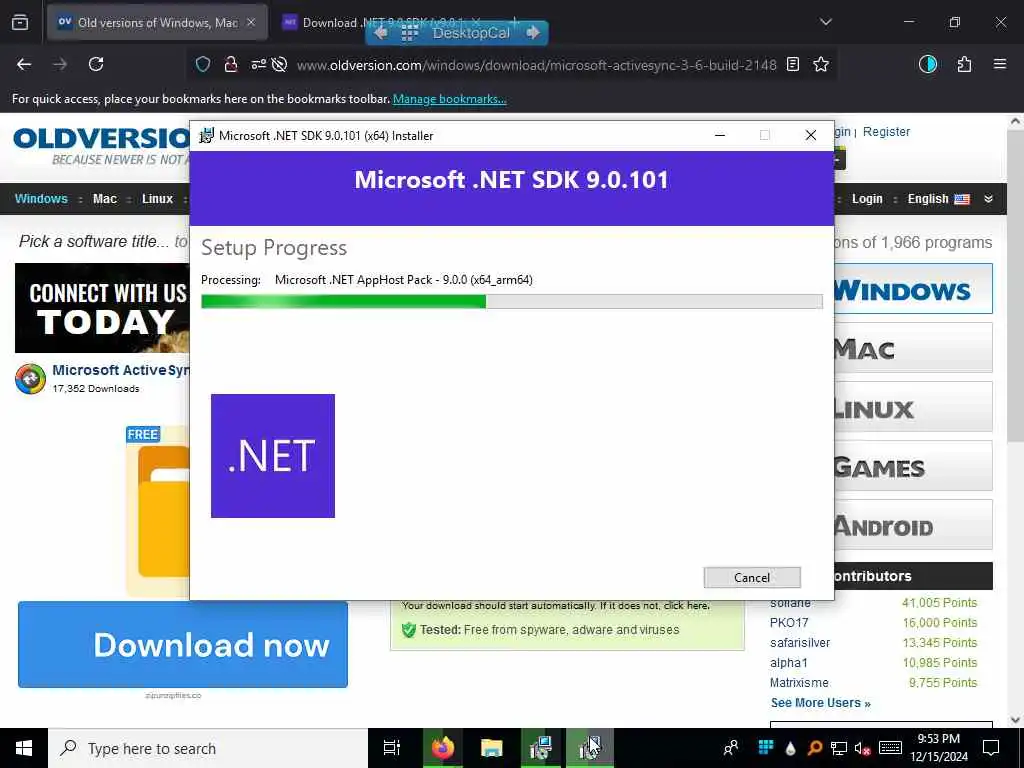Viewport: 1024px width, 768px height.
Task: Click the muted volume tray icon
Action: point(862,748)
